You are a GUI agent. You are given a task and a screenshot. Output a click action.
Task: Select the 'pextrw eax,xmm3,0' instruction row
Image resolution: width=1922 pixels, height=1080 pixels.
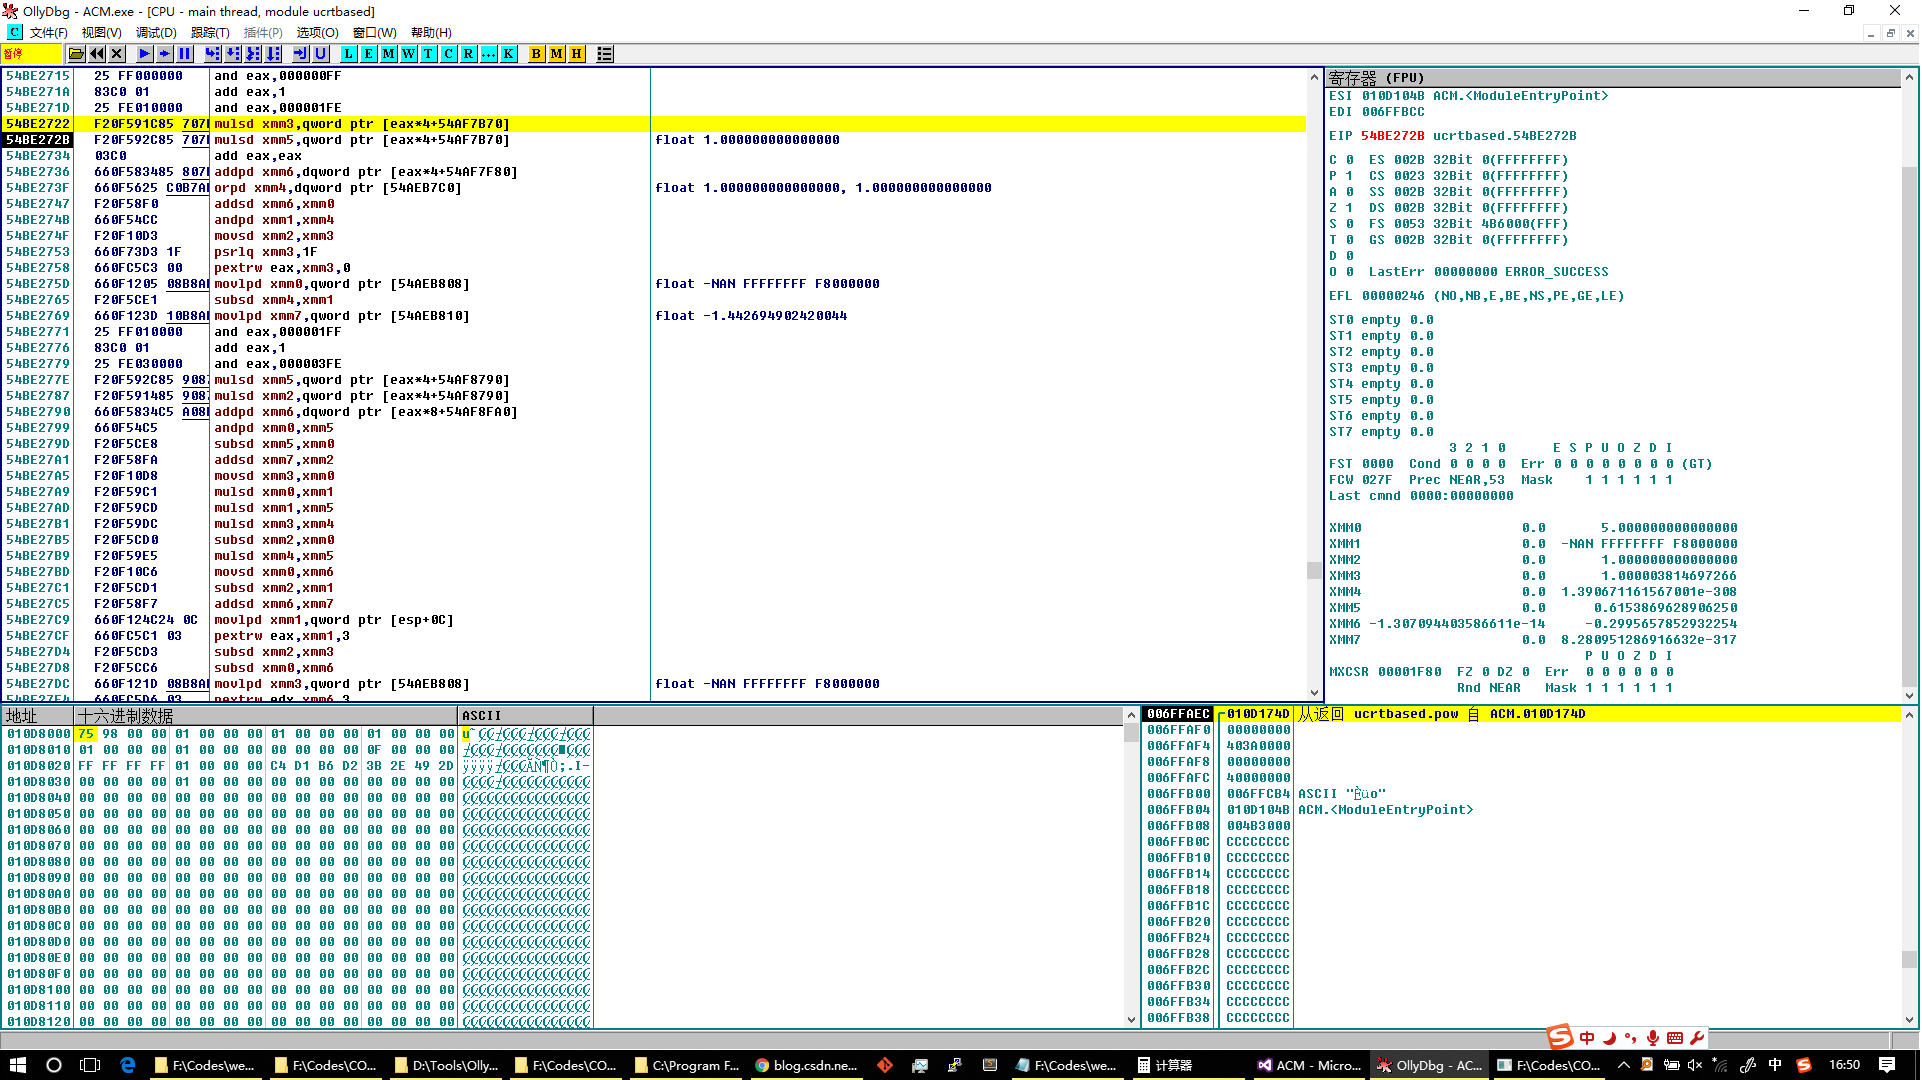(x=654, y=268)
